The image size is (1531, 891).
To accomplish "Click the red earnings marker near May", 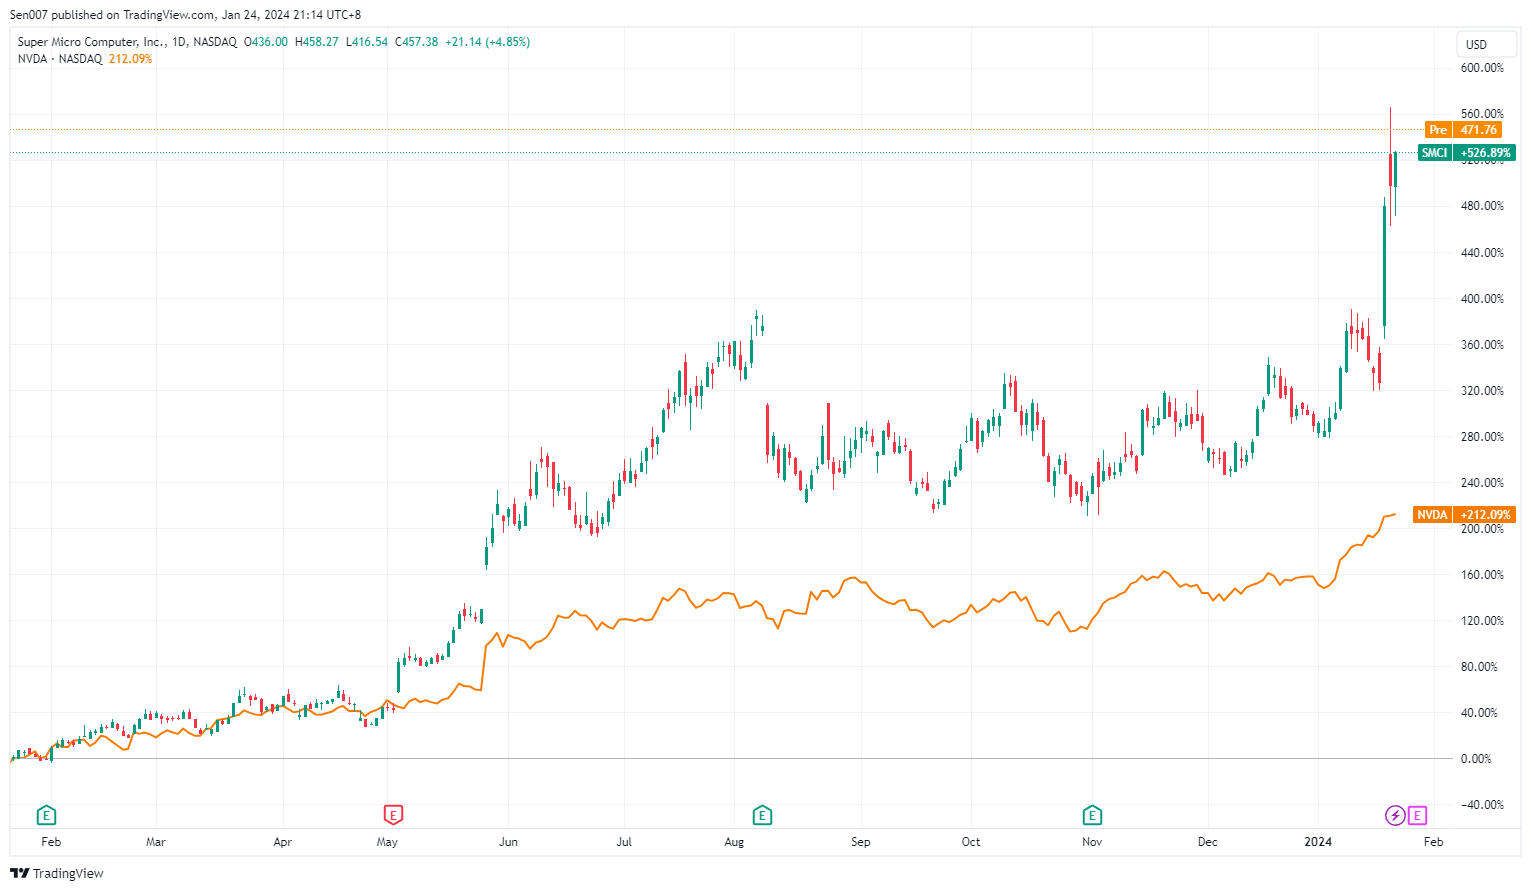I will click(394, 816).
